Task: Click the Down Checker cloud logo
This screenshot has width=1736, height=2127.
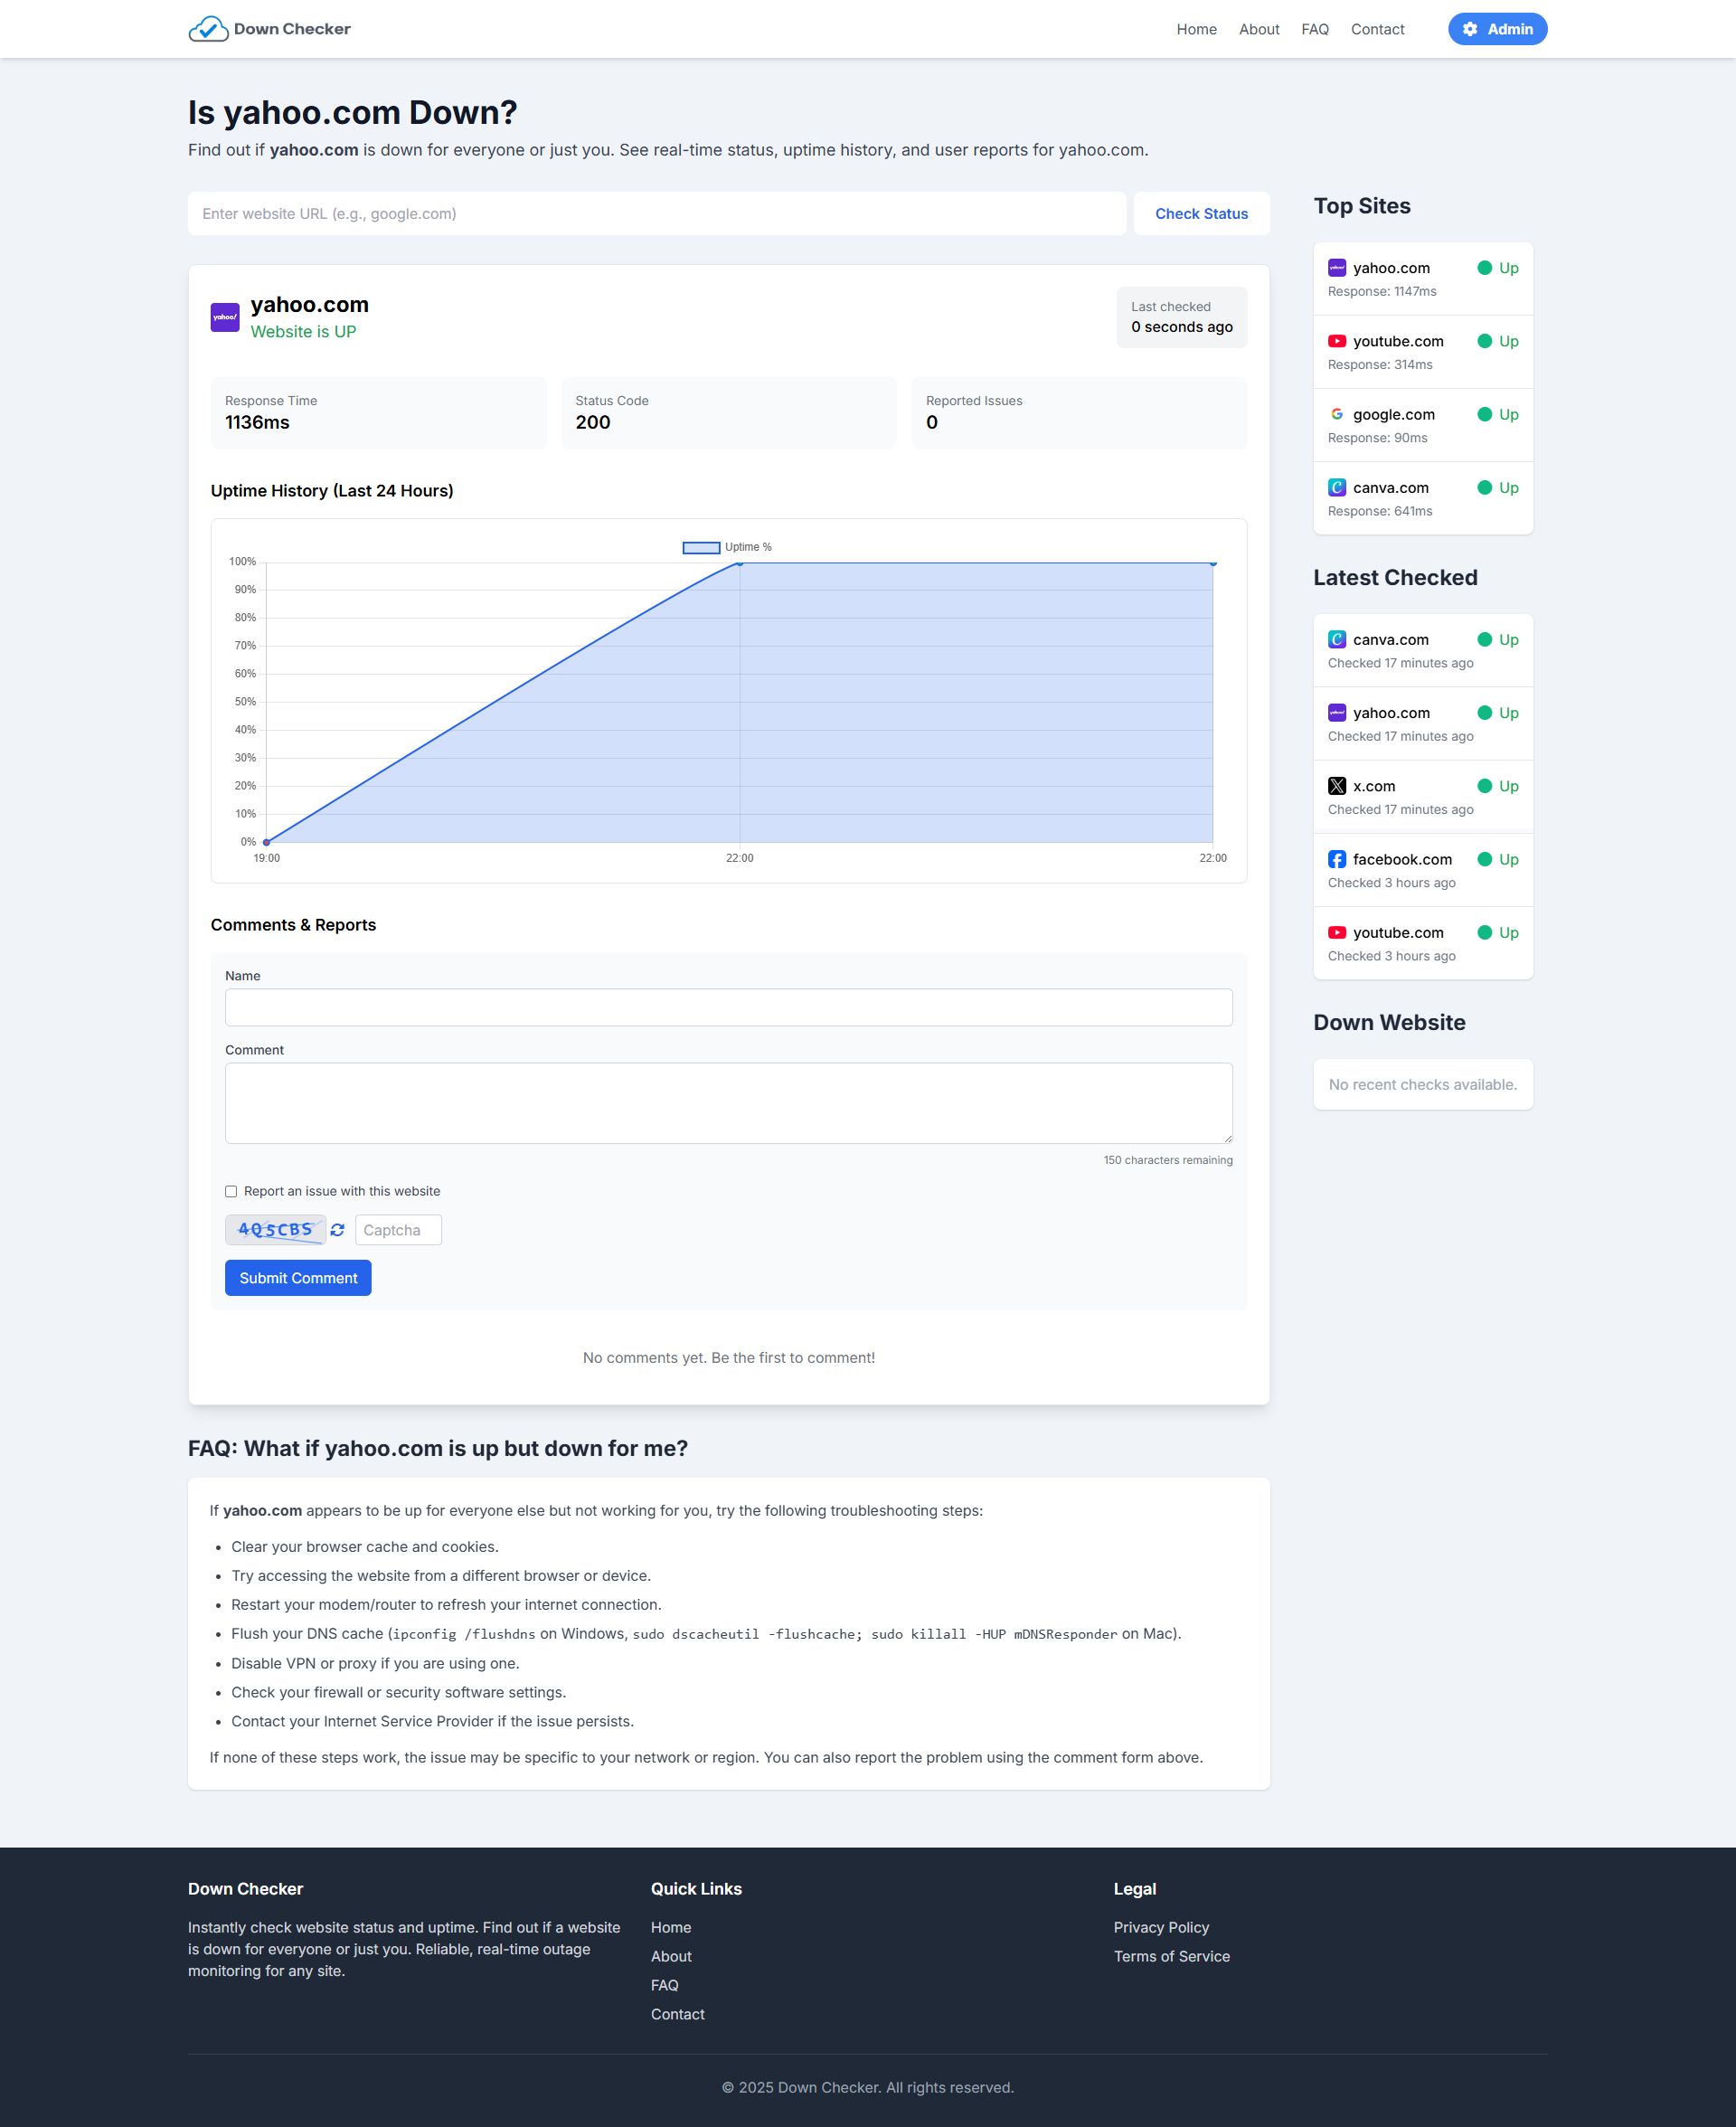Action: click(208, 29)
